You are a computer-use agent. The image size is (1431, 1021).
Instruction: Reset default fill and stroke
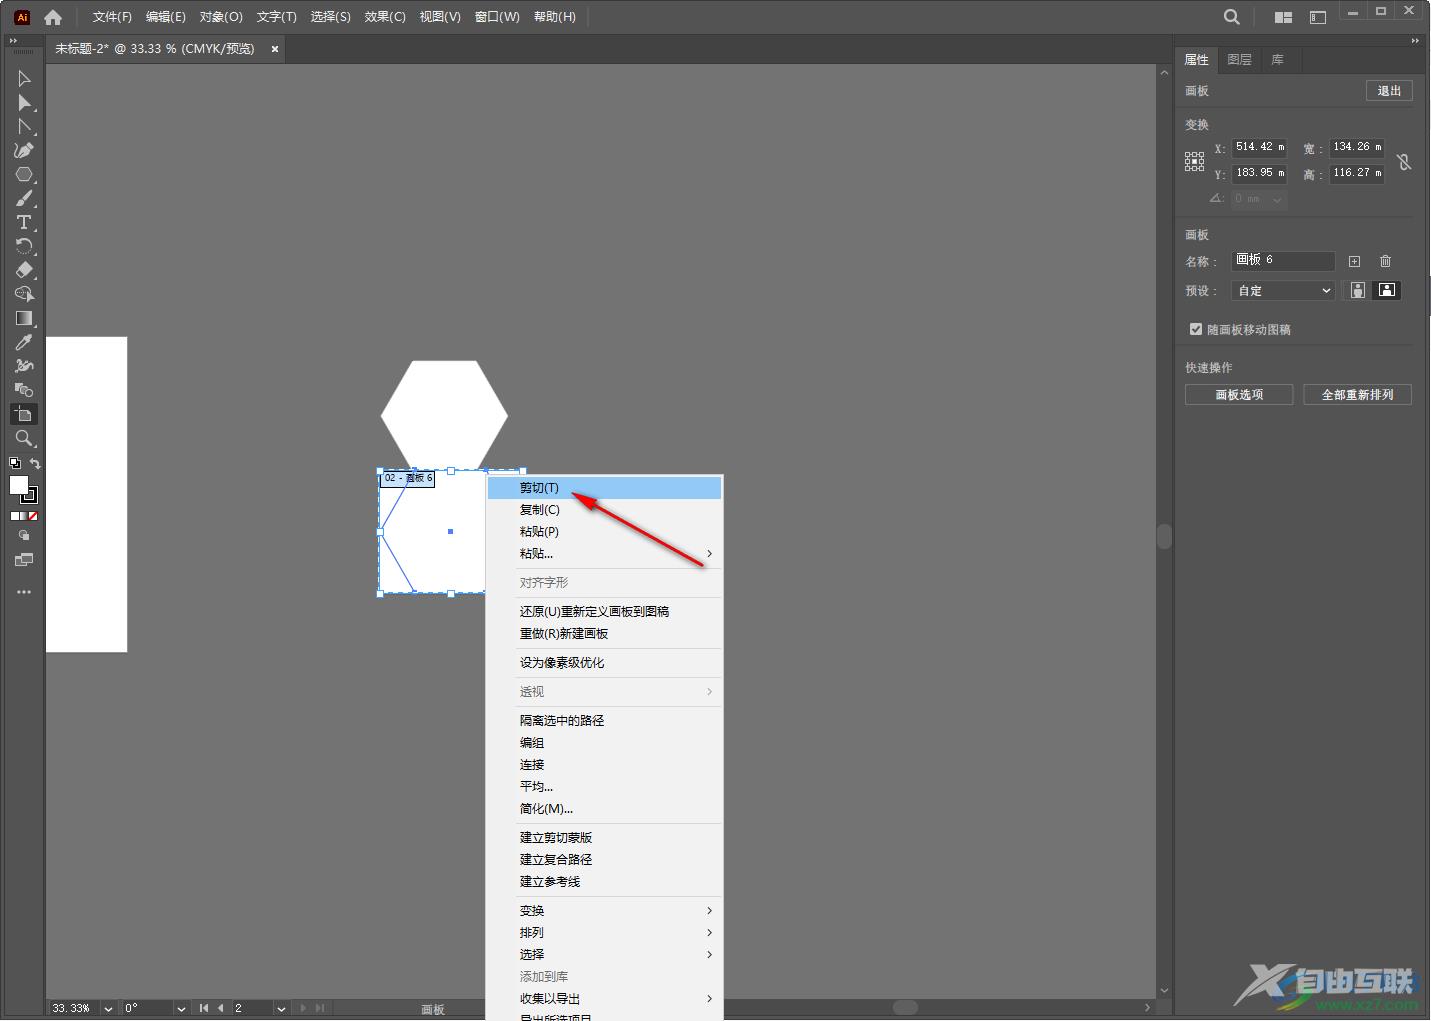click(15, 464)
